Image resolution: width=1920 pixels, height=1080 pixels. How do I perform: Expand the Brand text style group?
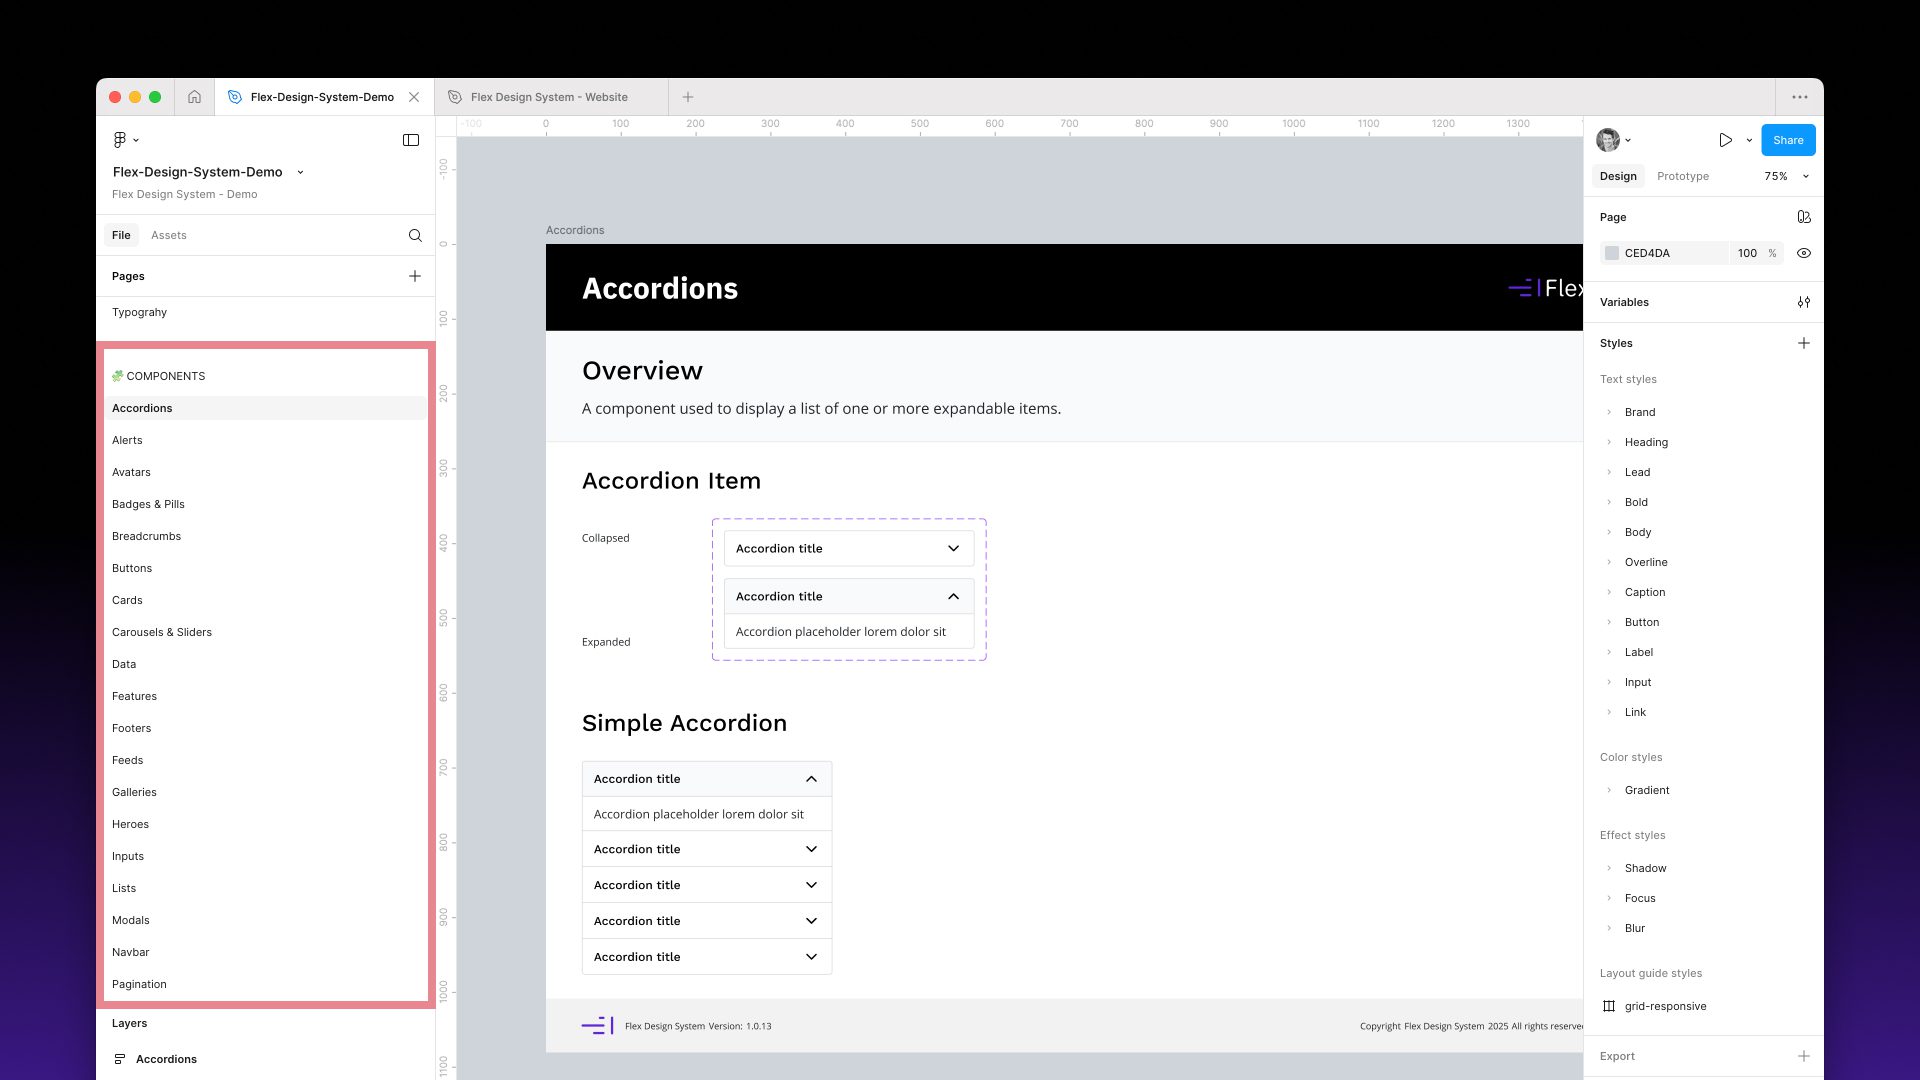click(x=1609, y=412)
